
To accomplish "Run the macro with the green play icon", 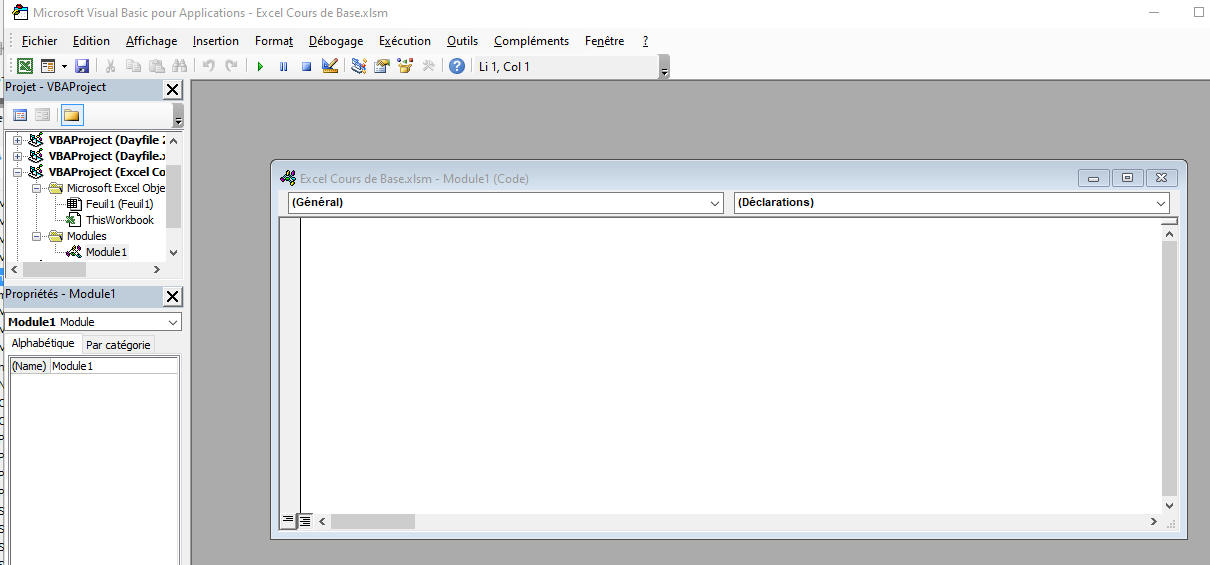I will pyautogui.click(x=260, y=66).
